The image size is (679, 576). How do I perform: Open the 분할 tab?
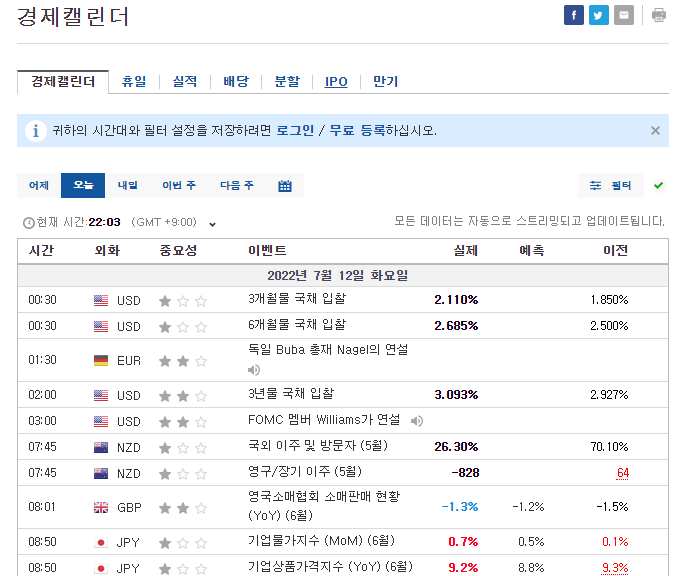click(x=287, y=81)
